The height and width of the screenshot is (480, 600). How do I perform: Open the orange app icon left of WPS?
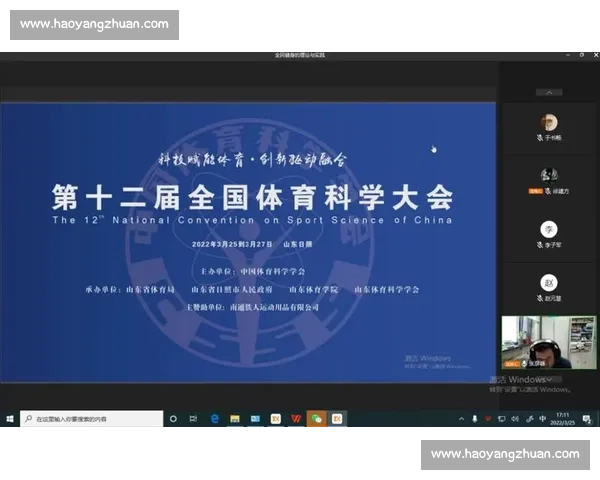[276, 419]
